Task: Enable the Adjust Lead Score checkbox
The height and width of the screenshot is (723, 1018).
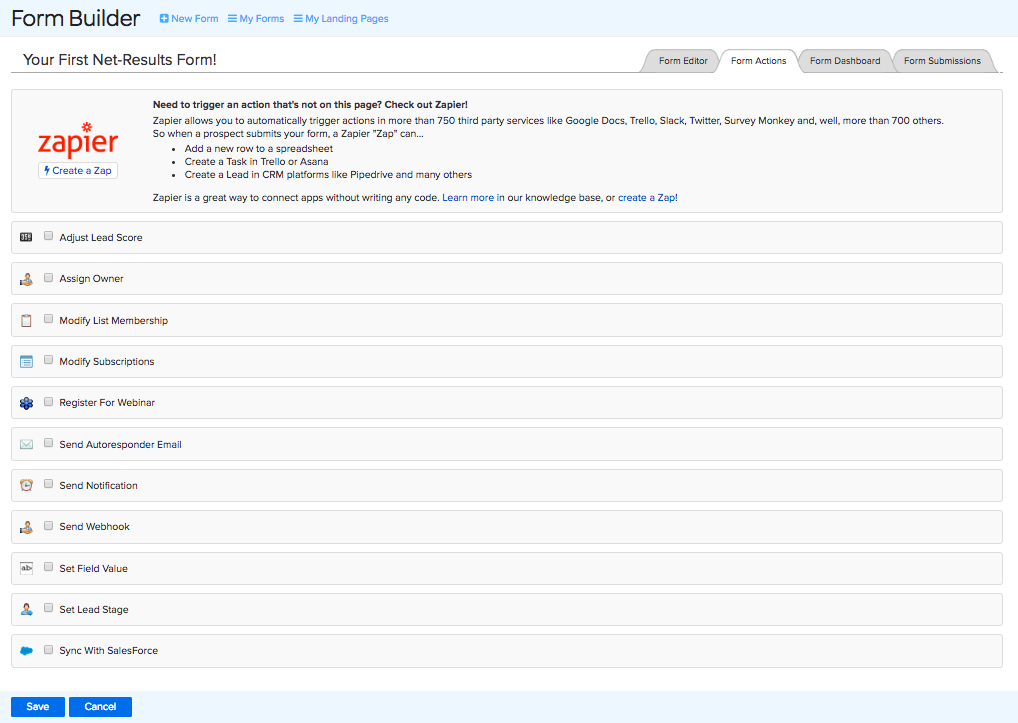Action: [48, 236]
